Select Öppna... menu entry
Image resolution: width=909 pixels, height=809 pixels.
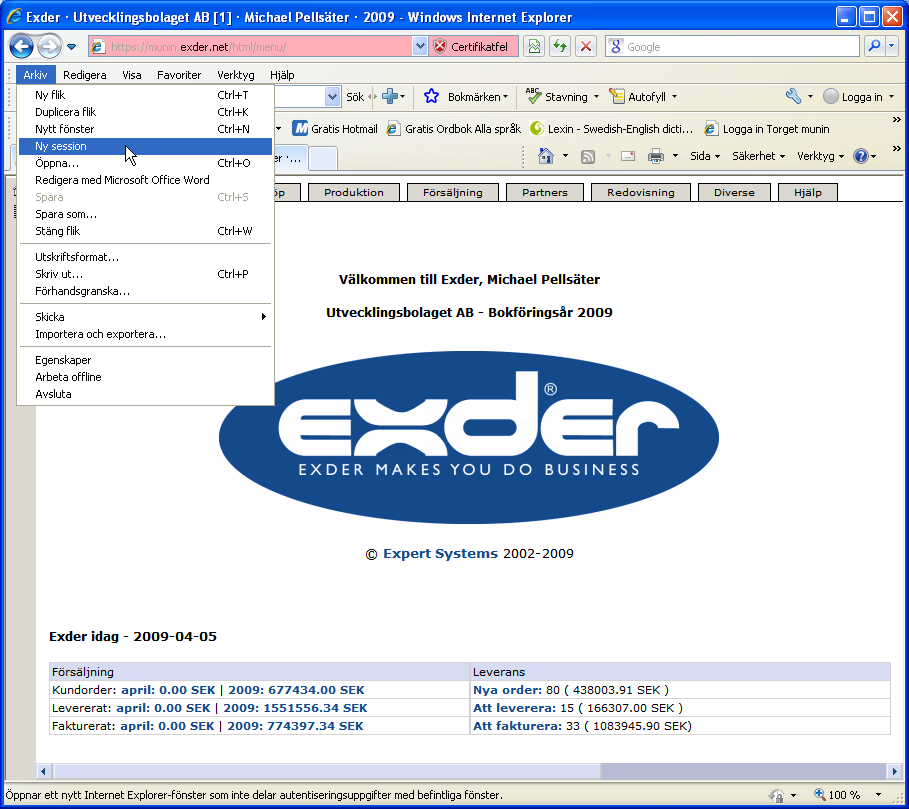(x=146, y=163)
